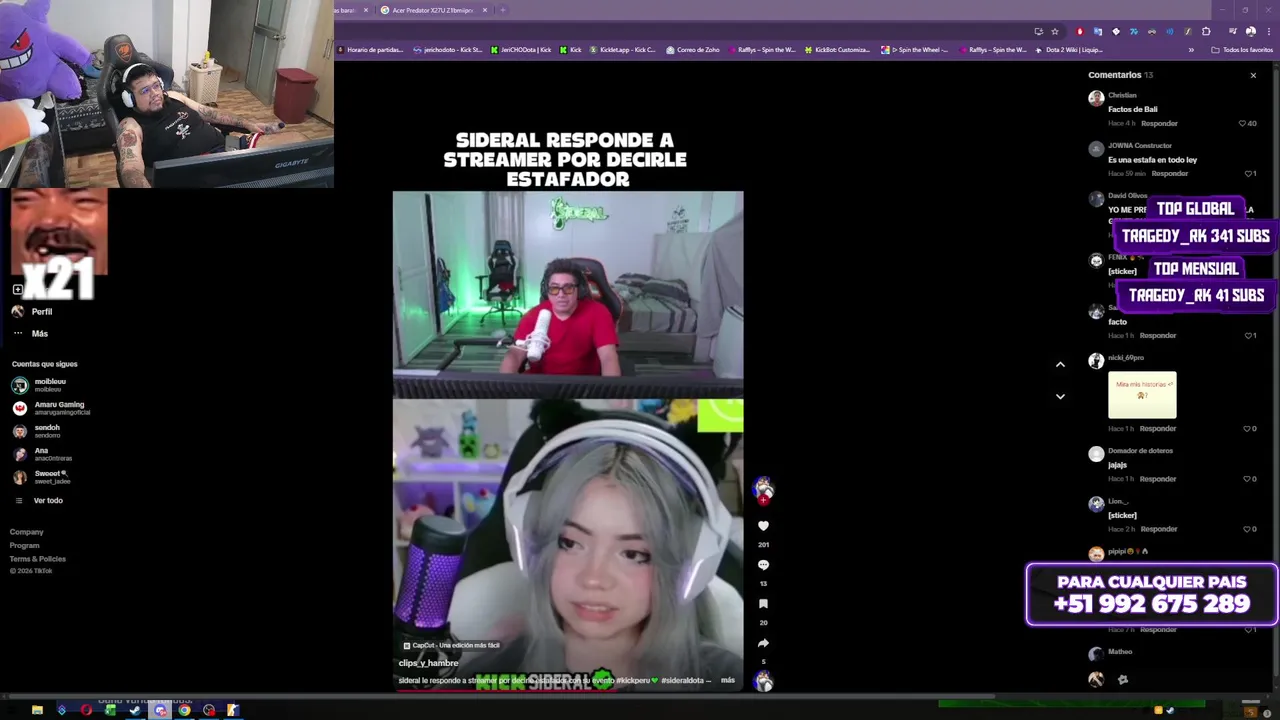Open followed account sendoh
The image size is (1280, 720).
36,431
